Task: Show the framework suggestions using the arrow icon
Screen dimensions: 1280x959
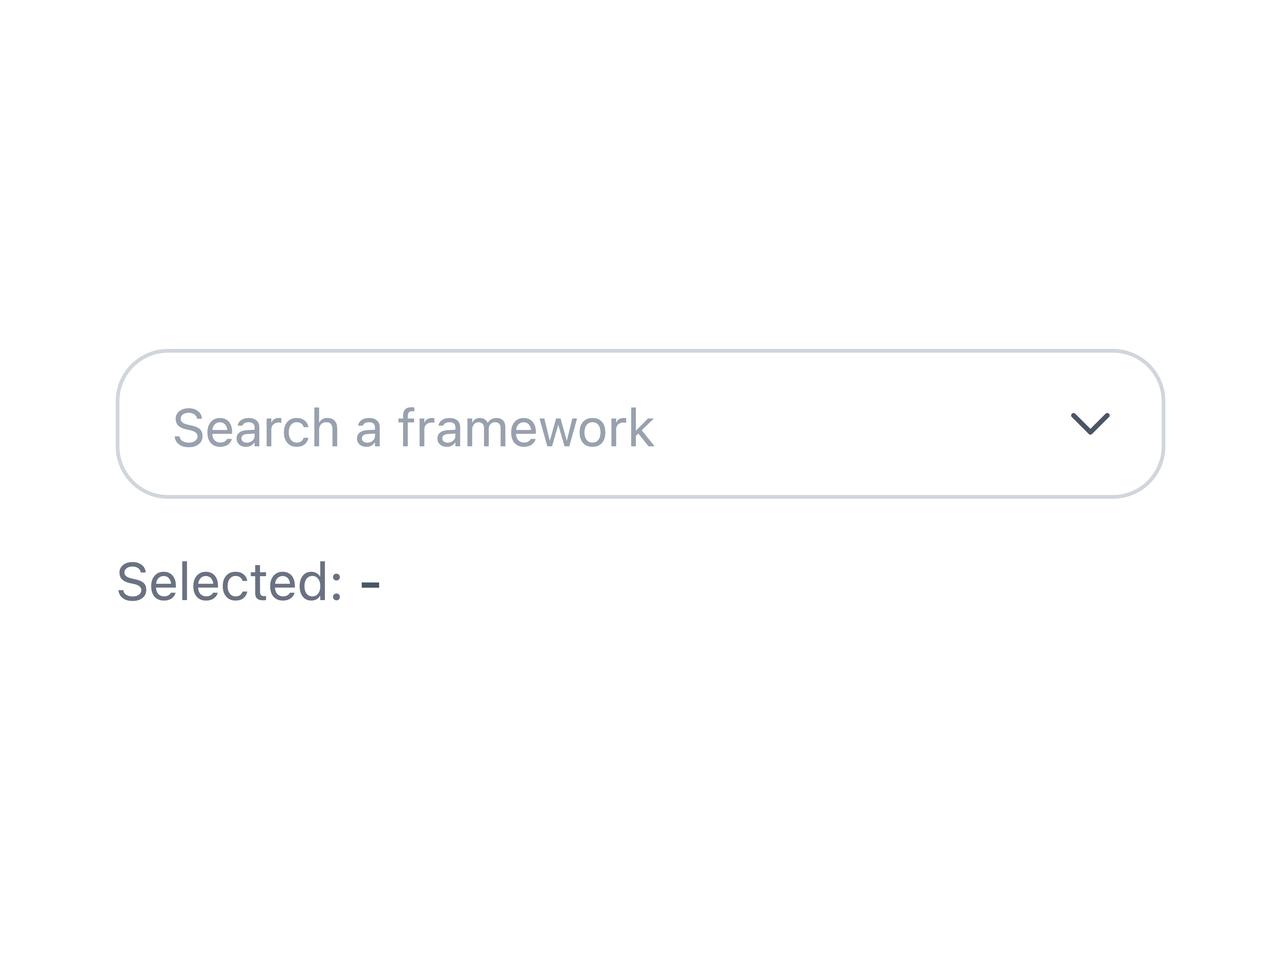Action: coord(1090,424)
